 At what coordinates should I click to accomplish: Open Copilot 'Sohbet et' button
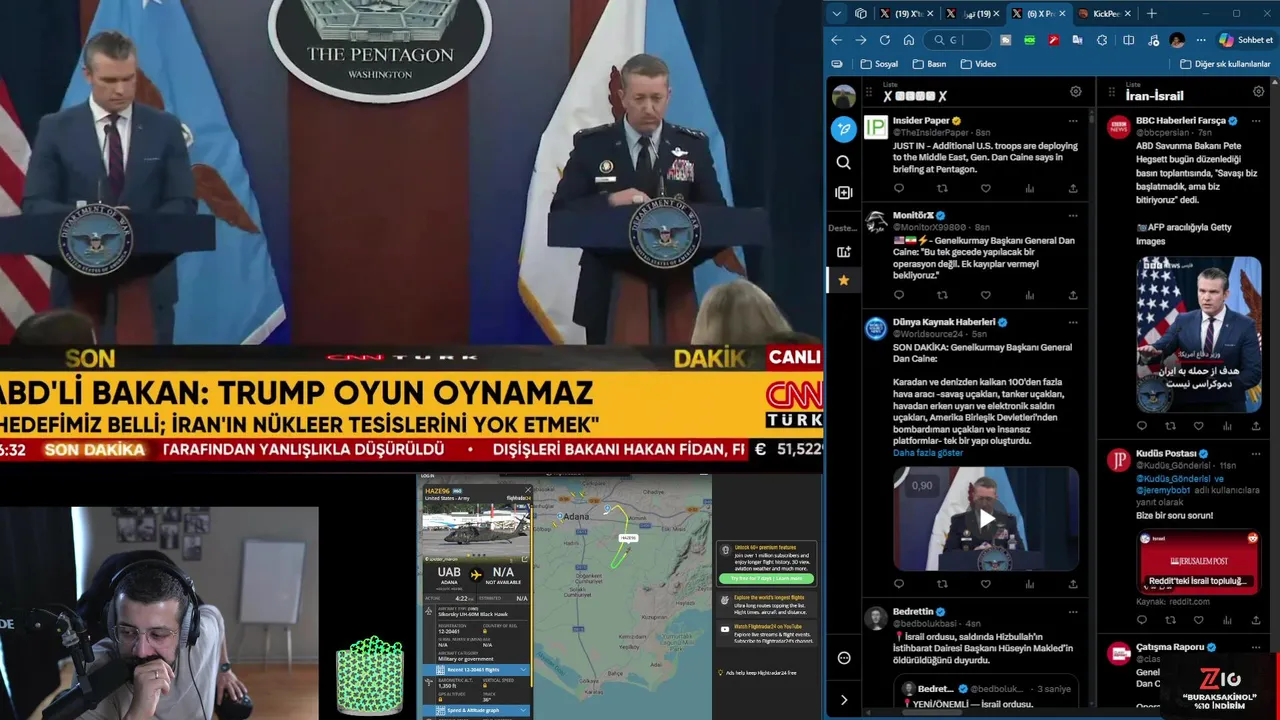(x=1246, y=40)
